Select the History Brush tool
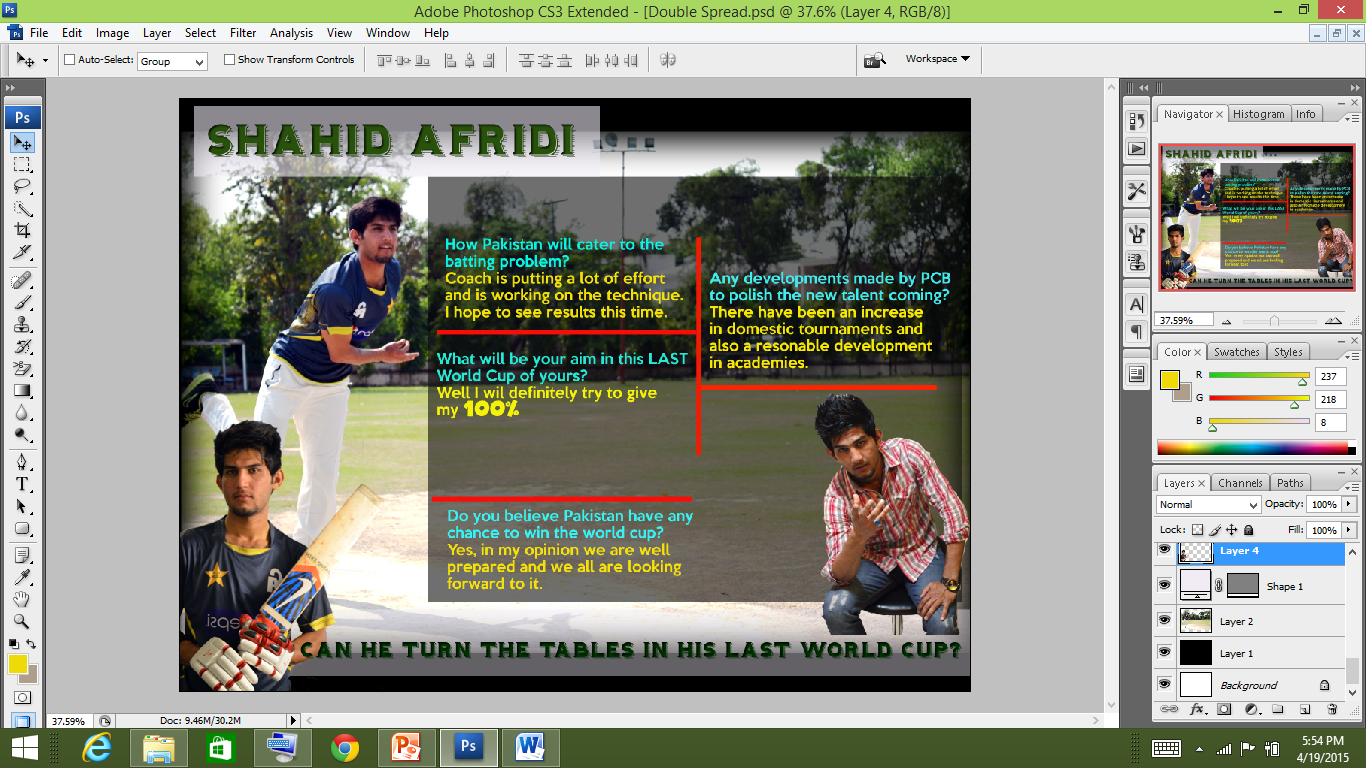1366x768 pixels. pyautogui.click(x=22, y=347)
